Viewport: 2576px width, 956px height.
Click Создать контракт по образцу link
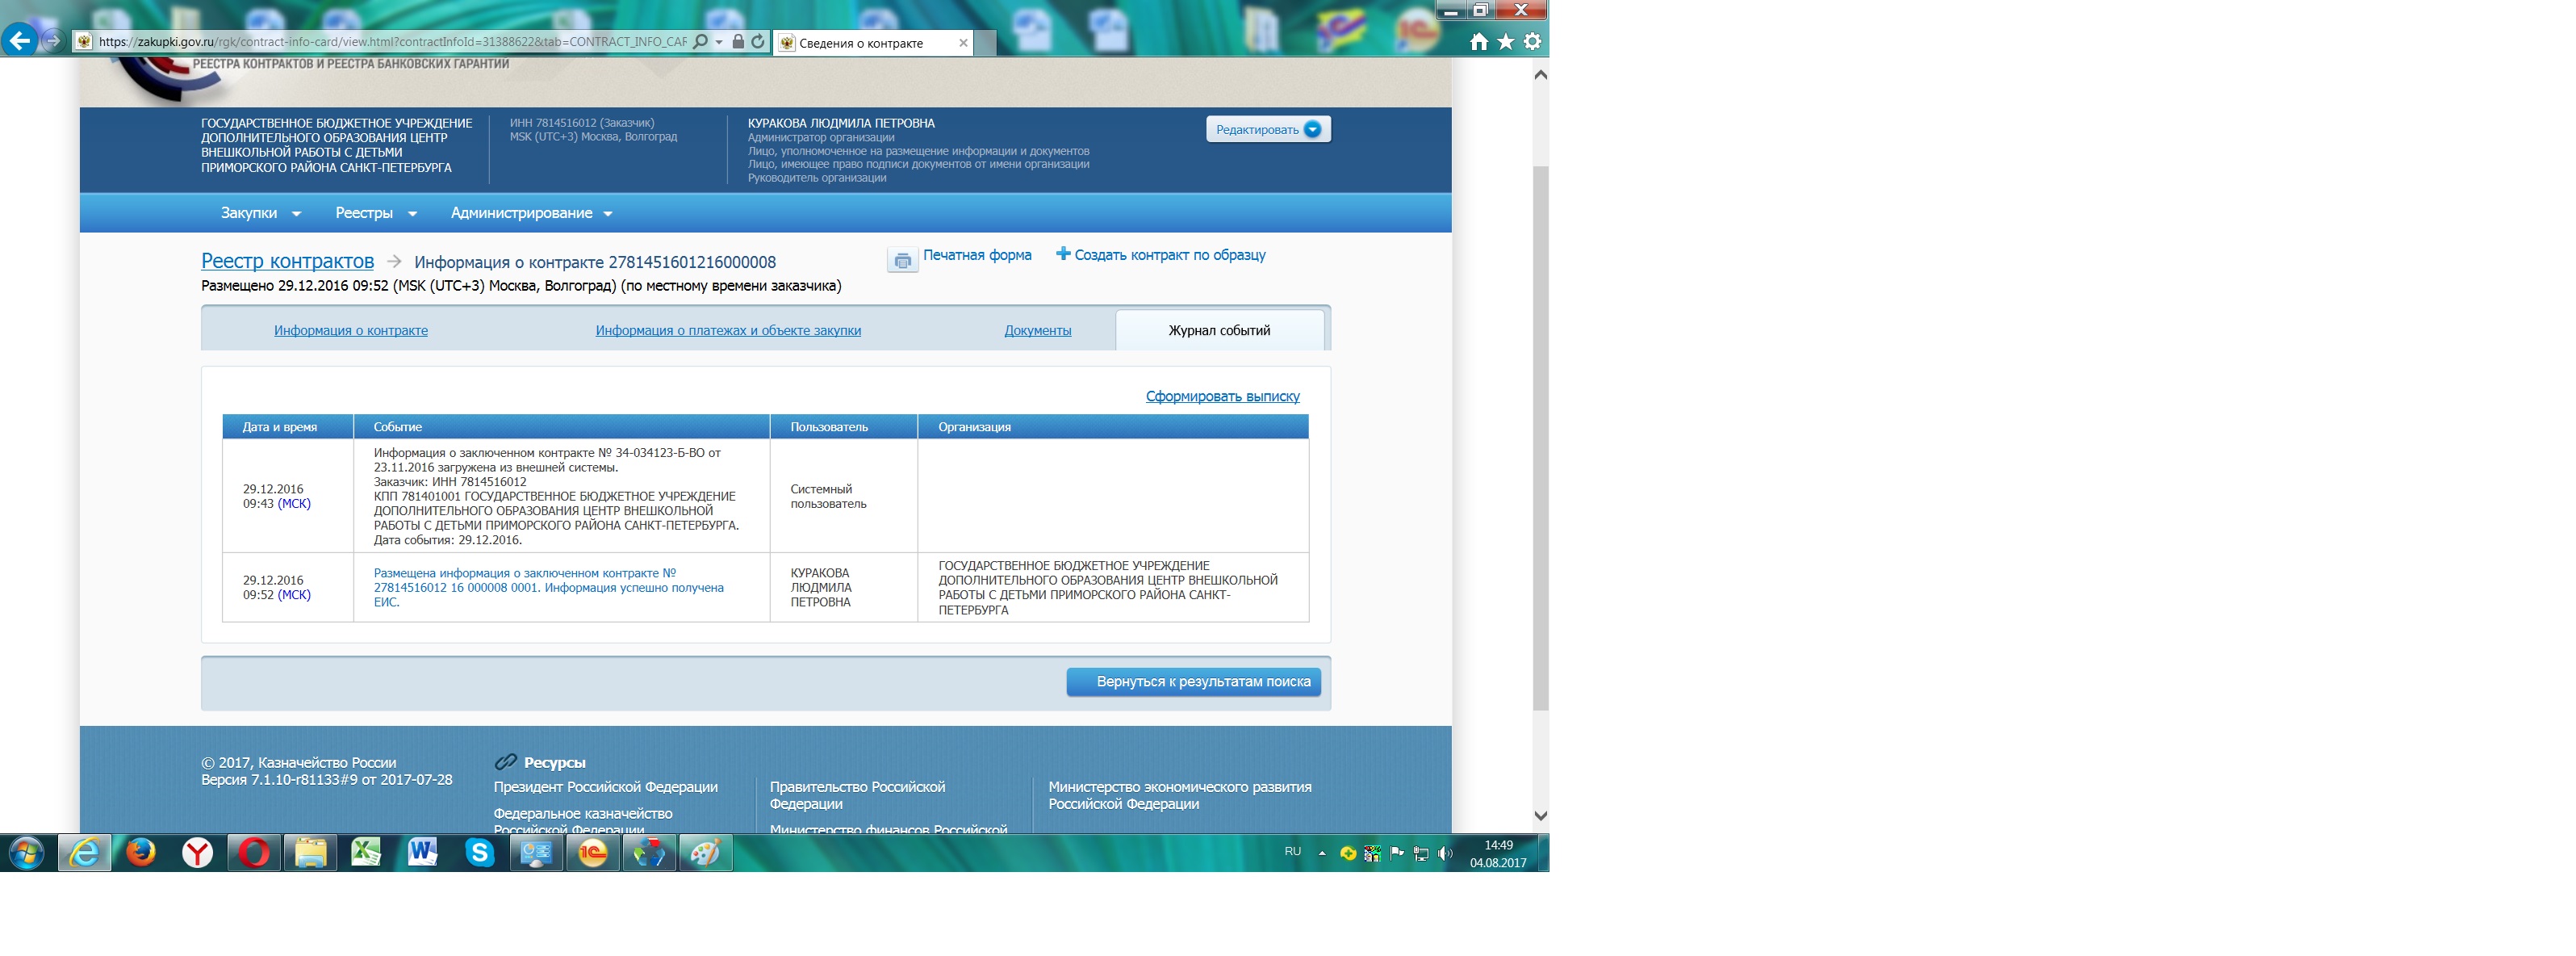pyautogui.click(x=1169, y=255)
